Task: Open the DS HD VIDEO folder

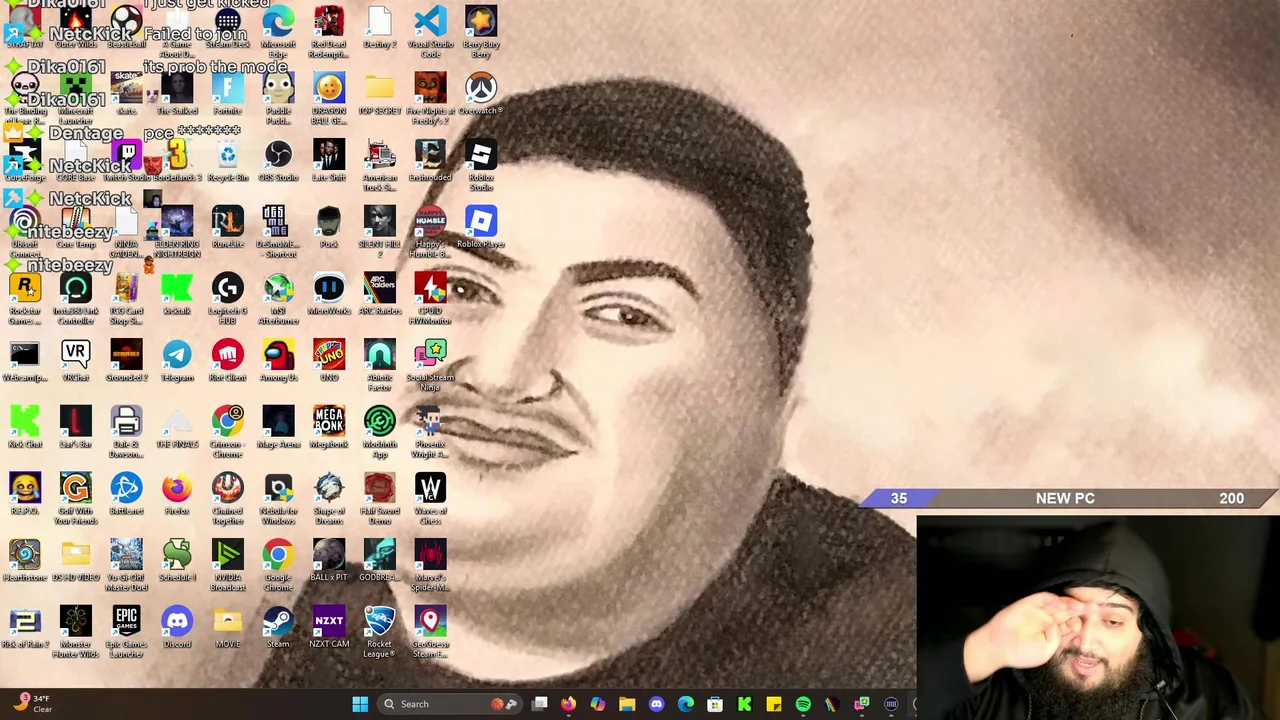Action: [75, 562]
